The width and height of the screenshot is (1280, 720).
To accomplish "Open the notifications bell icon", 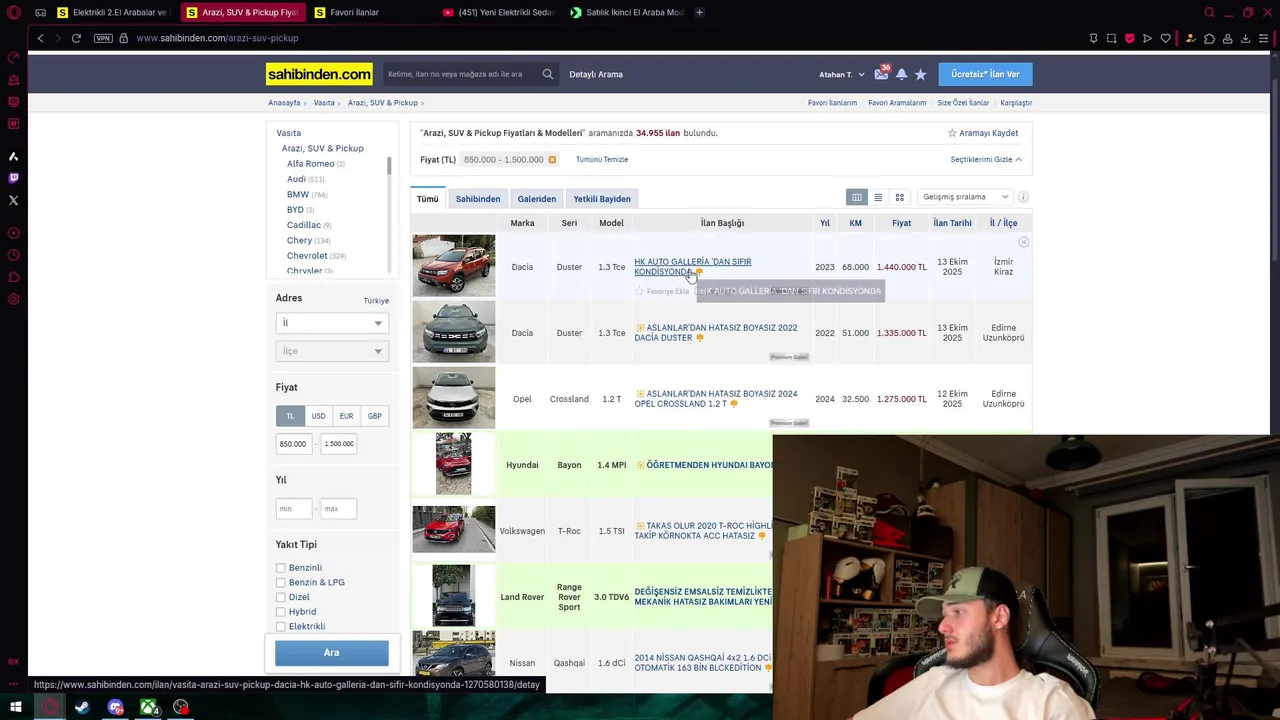I will (x=901, y=74).
